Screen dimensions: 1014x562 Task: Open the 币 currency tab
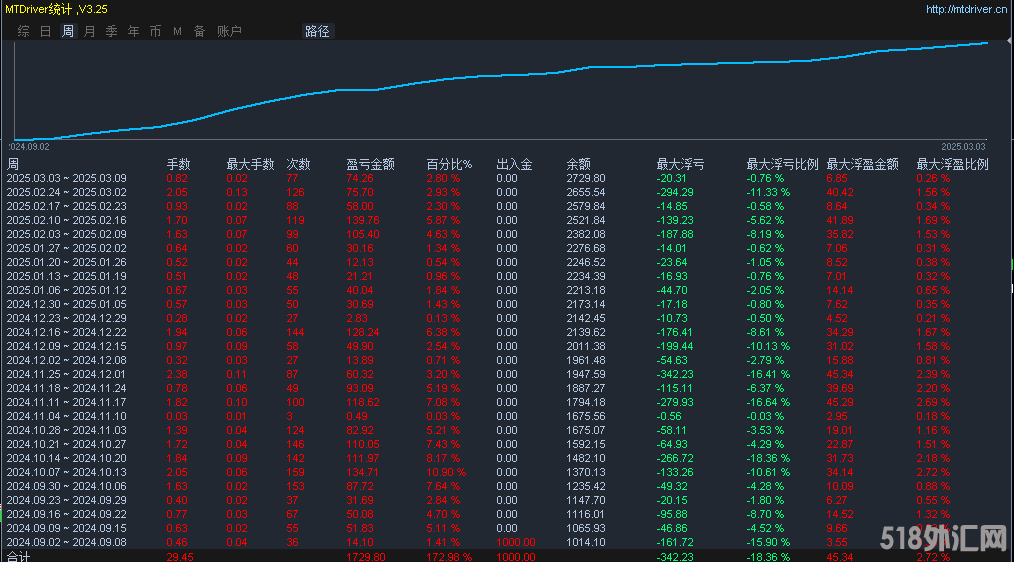[155, 31]
